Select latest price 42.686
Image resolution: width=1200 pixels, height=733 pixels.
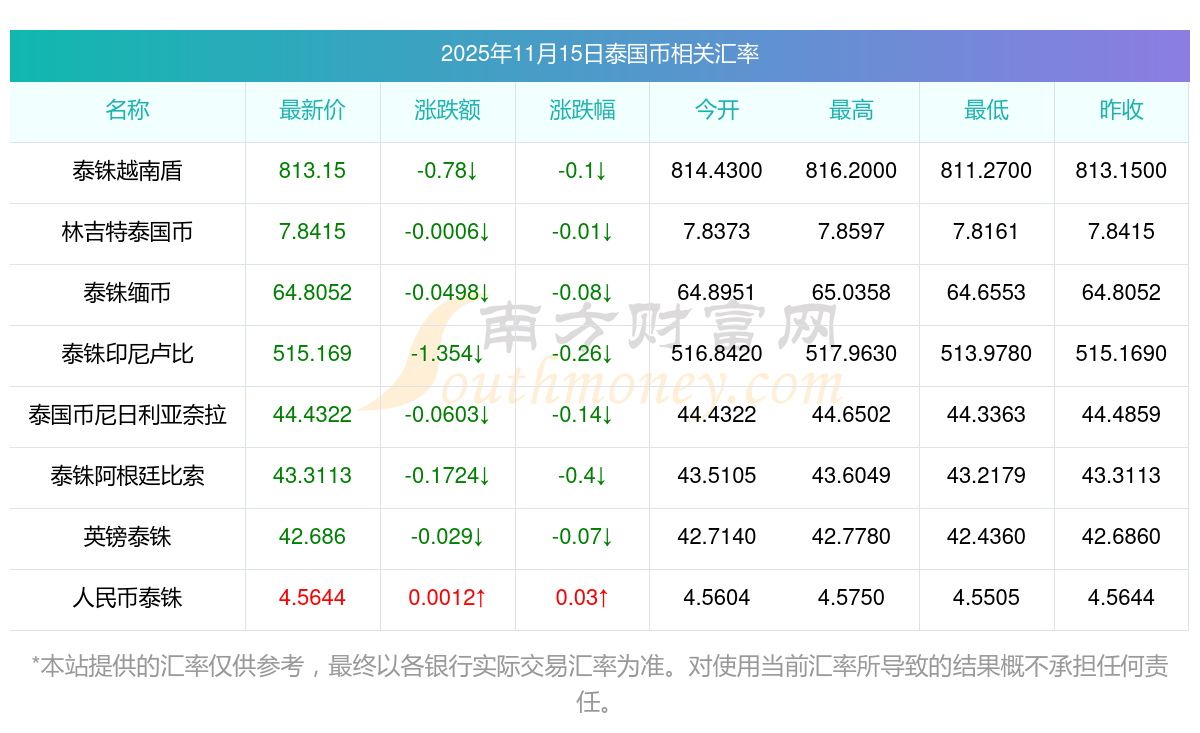[x=312, y=537]
